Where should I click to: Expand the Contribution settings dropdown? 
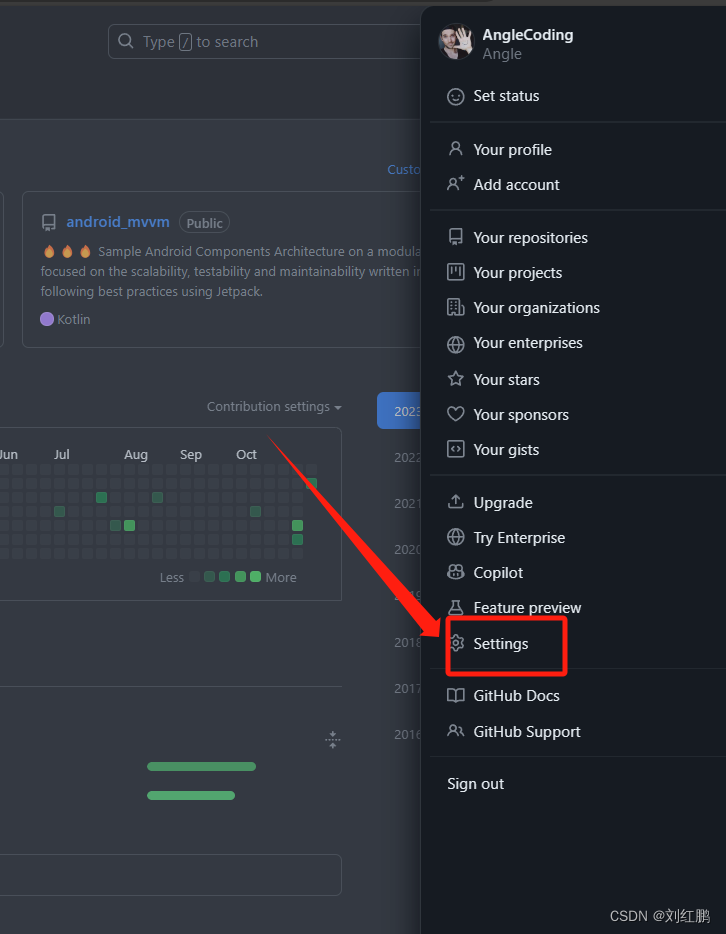(x=274, y=407)
